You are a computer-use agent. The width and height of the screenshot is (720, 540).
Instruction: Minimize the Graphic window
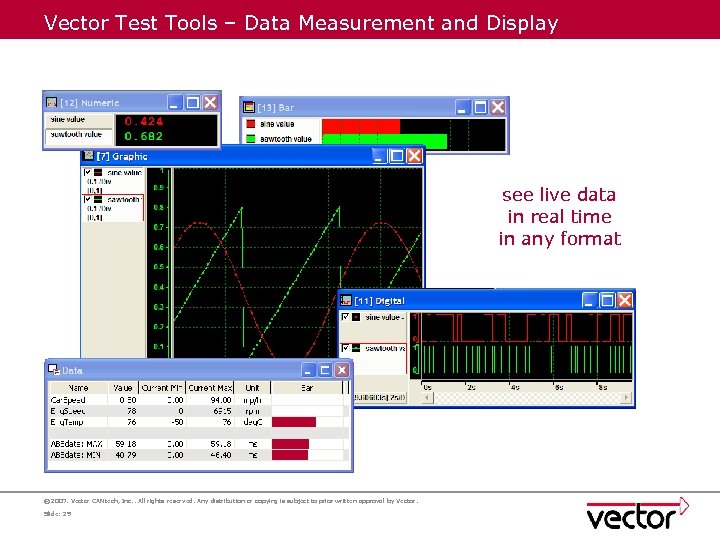point(379,156)
